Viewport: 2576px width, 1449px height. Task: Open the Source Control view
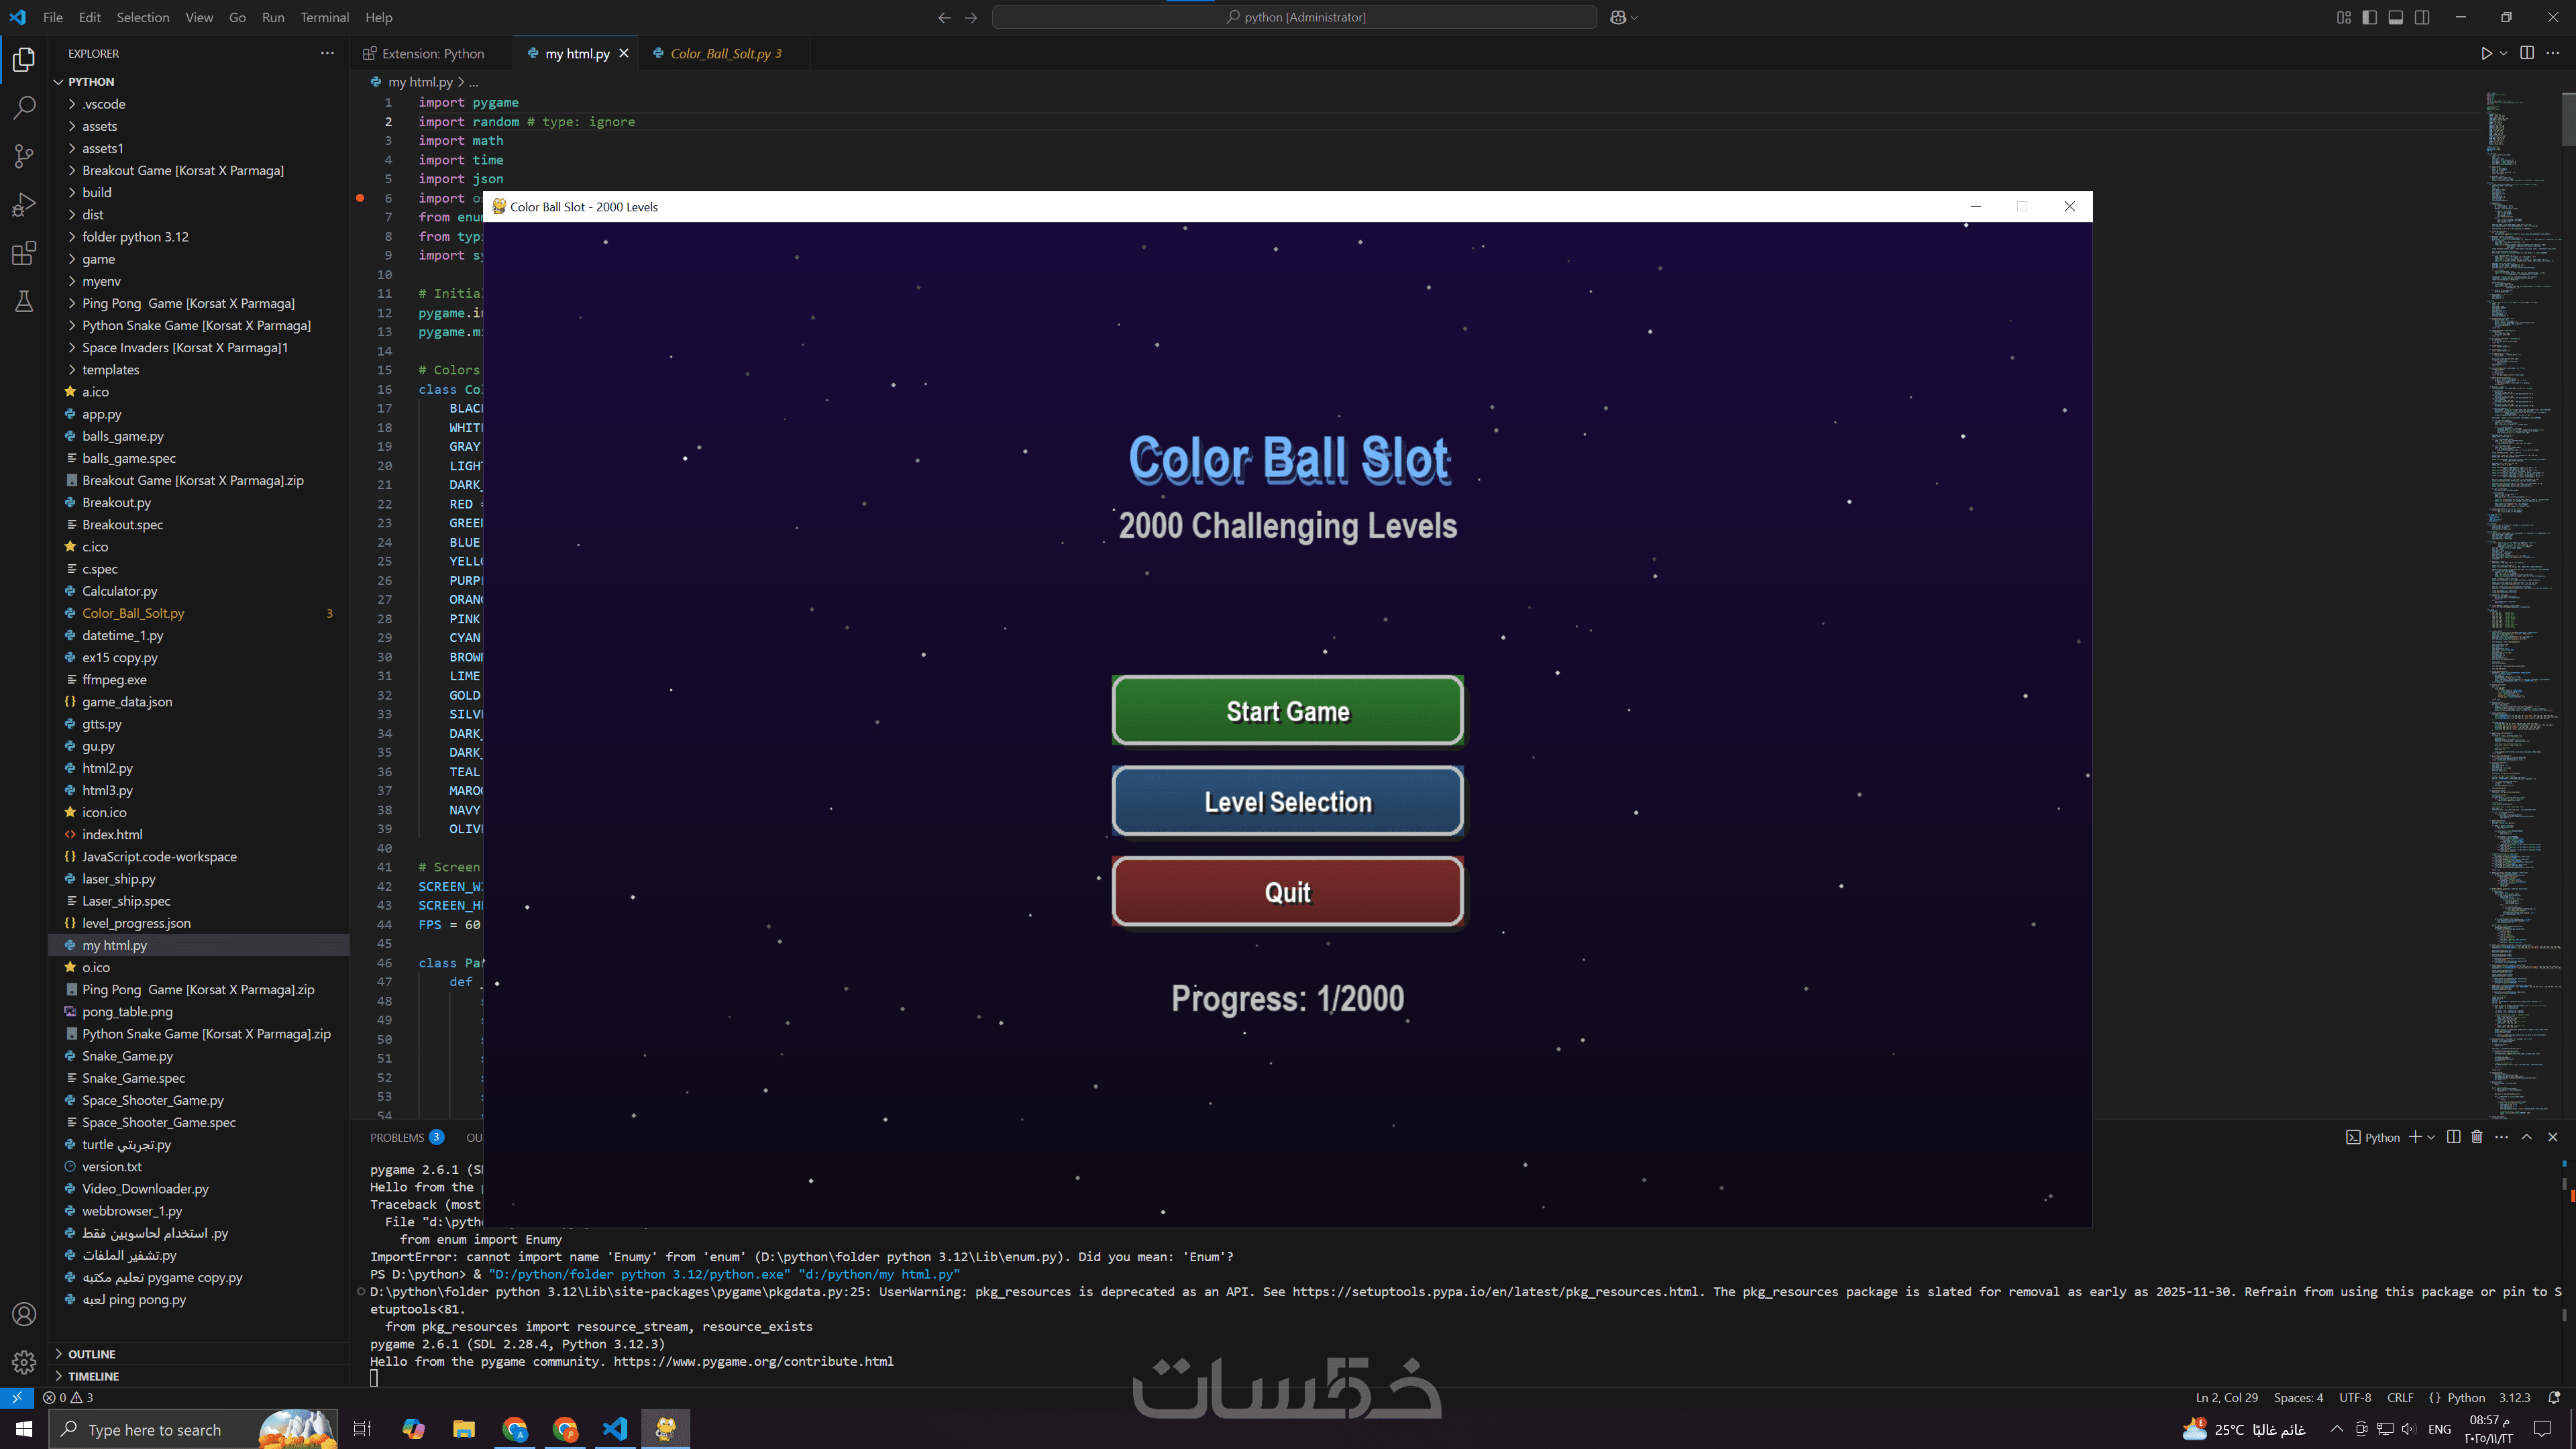pyautogui.click(x=24, y=155)
